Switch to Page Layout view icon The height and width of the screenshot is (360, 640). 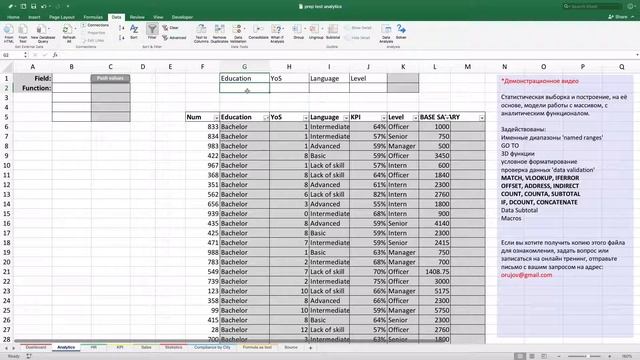pos(531,356)
